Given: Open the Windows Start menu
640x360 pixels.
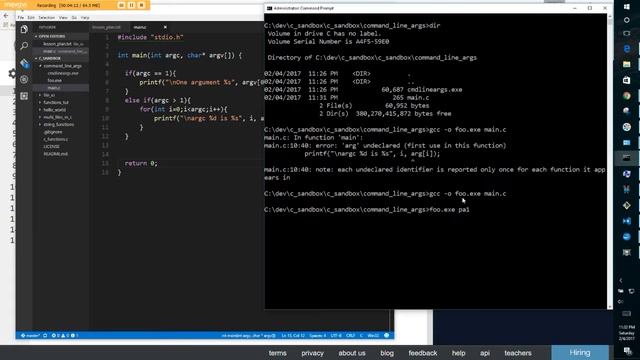Looking at the screenshot, I should coord(627,6).
